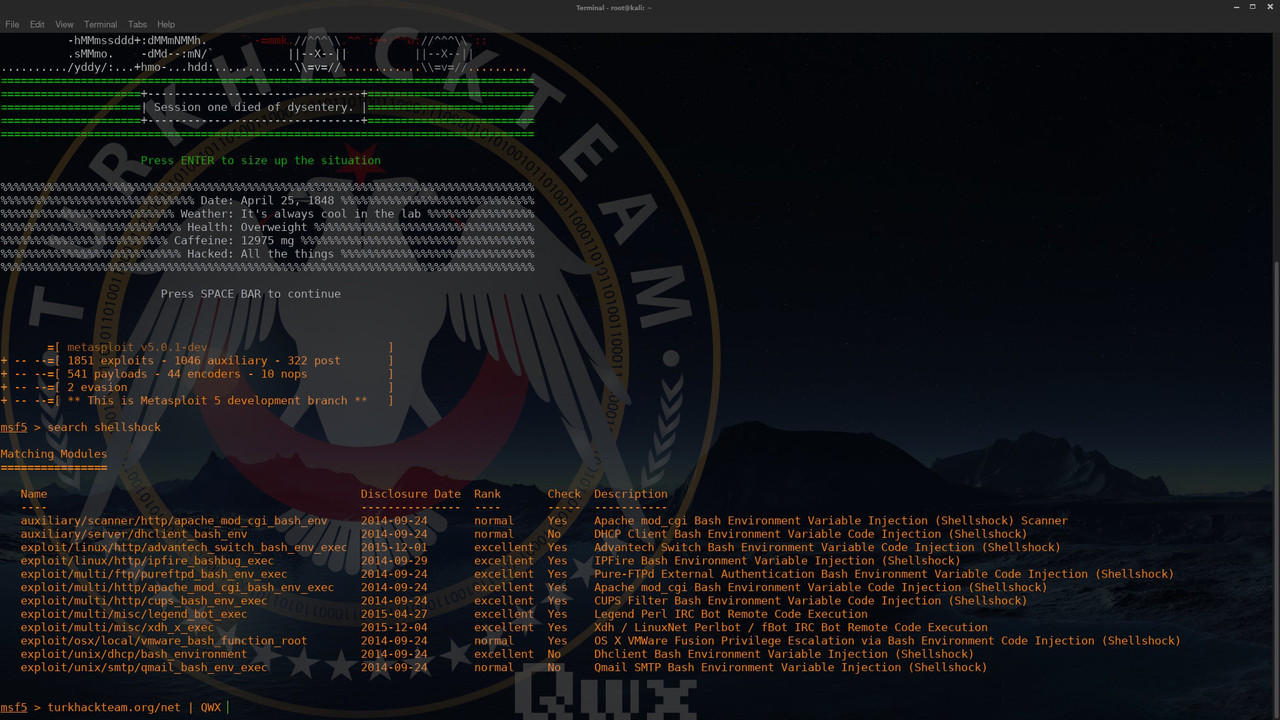Viewport: 1280px width, 720px height.
Task: Click 'Session one died of dysentery.' banner
Action: point(254,107)
